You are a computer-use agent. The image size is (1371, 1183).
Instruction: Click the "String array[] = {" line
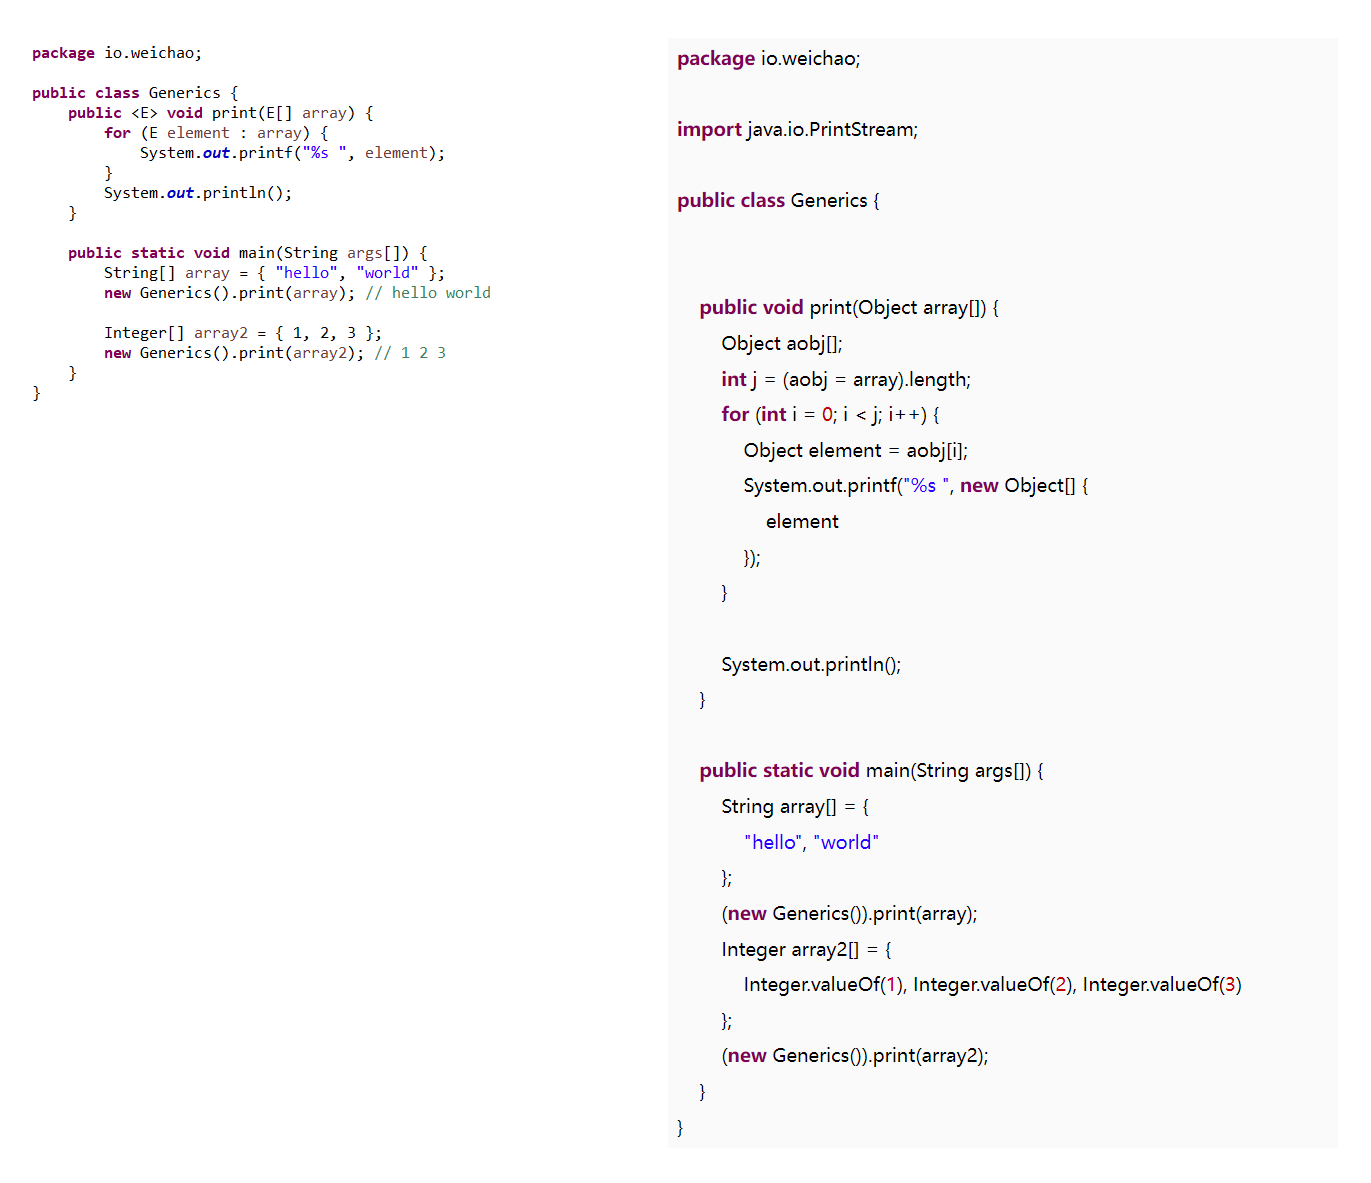tap(795, 807)
